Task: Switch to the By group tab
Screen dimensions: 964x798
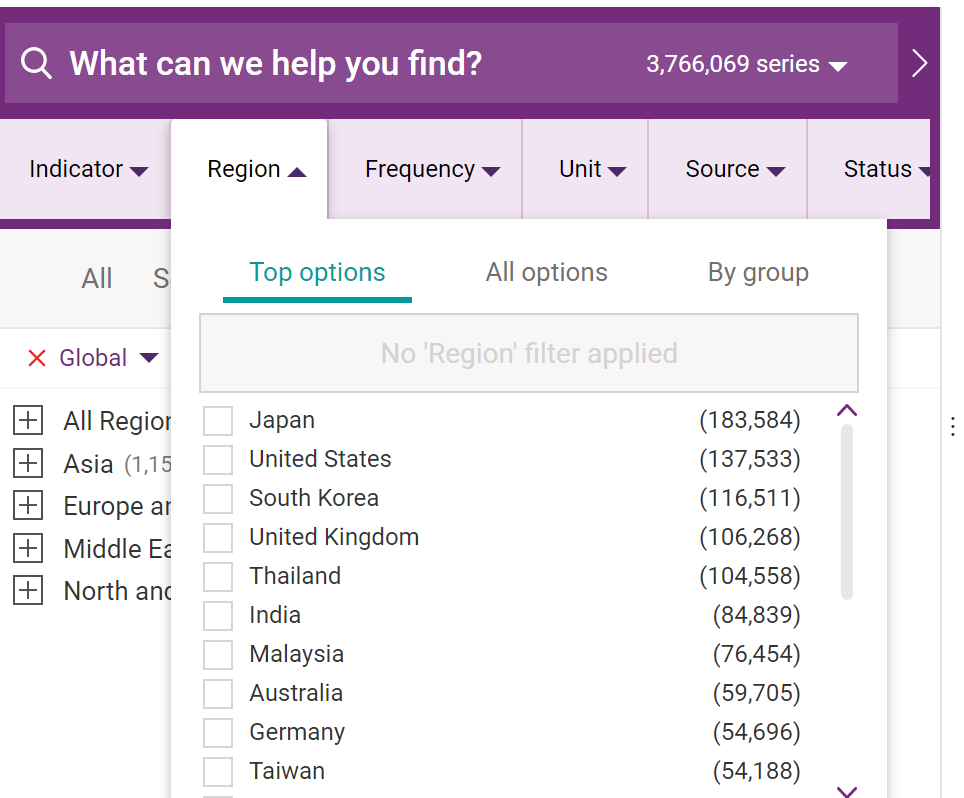Action: point(758,272)
